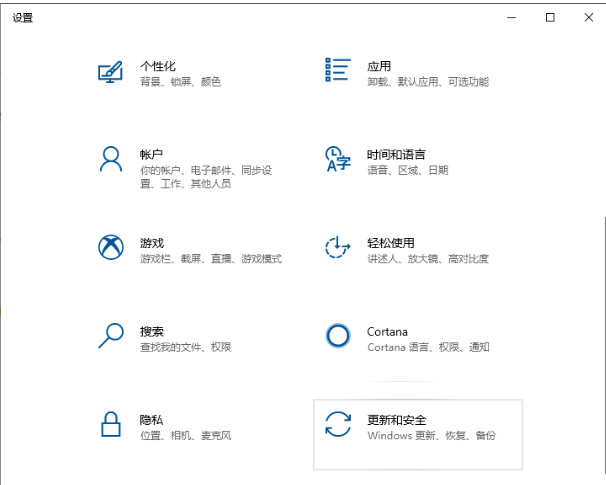Open the 应用 settings text label
The width and height of the screenshot is (606, 485).
pyautogui.click(x=379, y=66)
